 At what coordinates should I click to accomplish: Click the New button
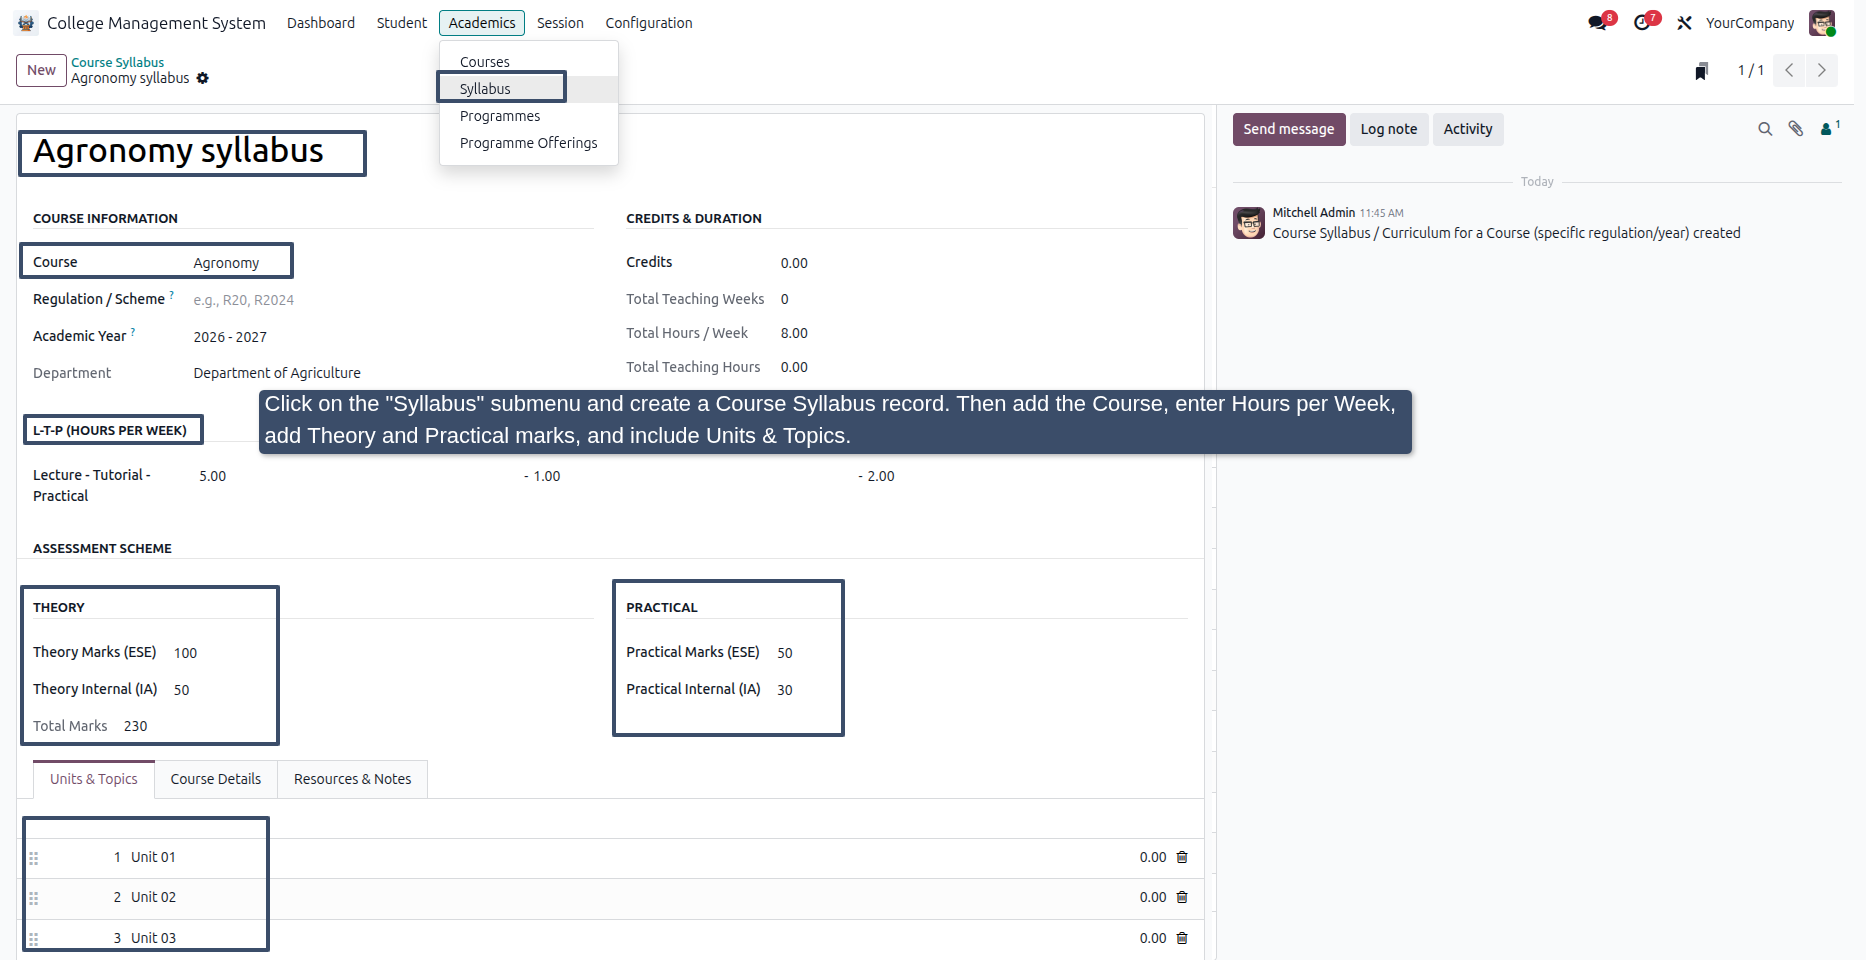click(41, 70)
